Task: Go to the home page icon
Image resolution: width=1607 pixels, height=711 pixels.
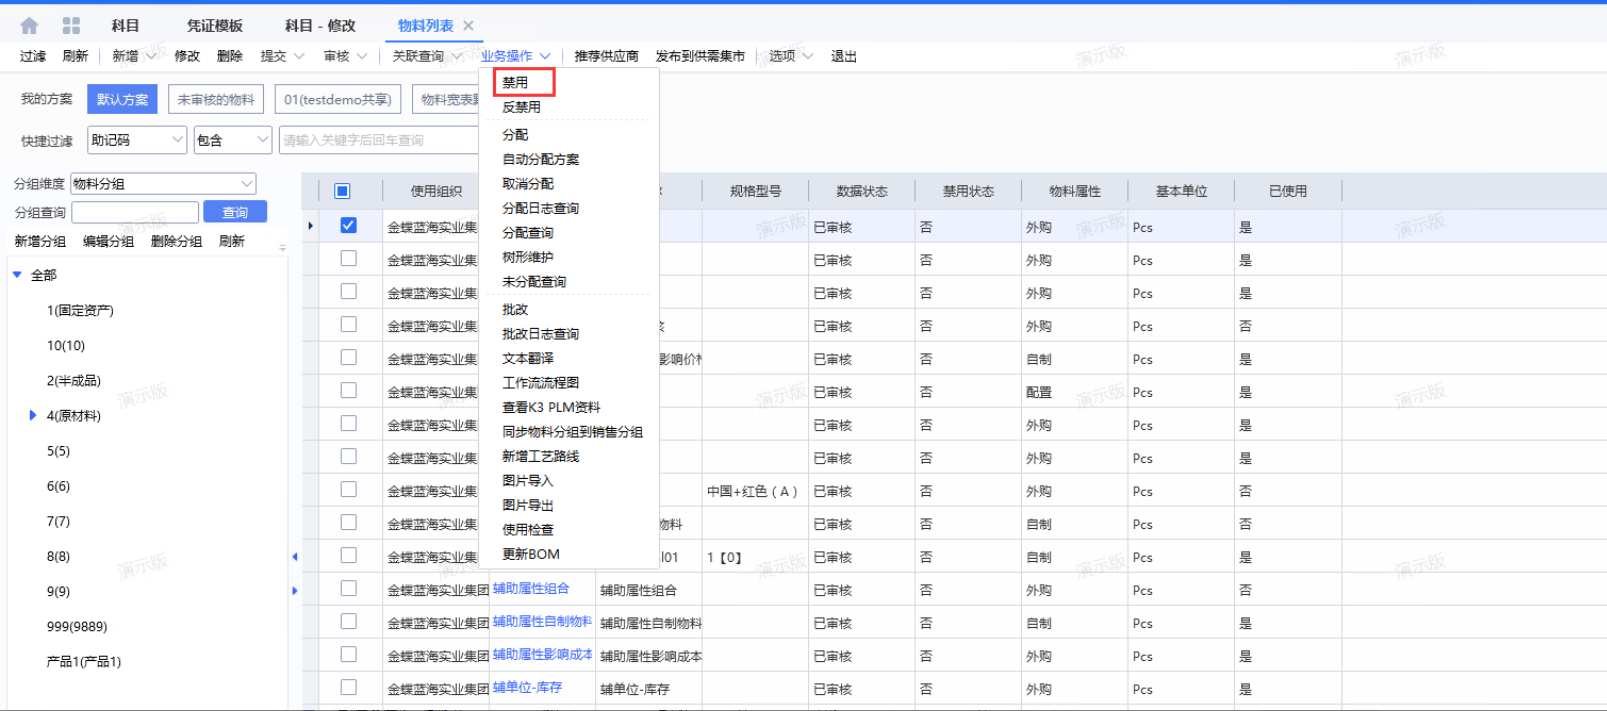Action: pos(29,25)
